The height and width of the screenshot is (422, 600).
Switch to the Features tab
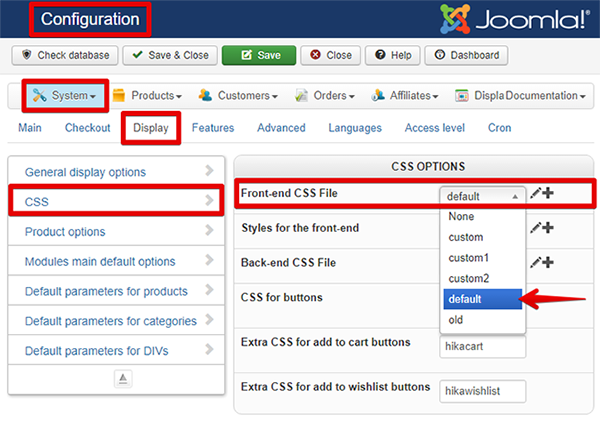(x=213, y=128)
